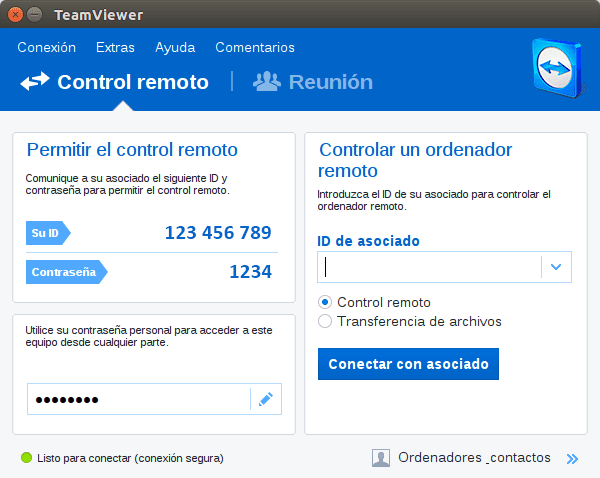Open the Comentarios menu
The image size is (600, 478).
[255, 47]
